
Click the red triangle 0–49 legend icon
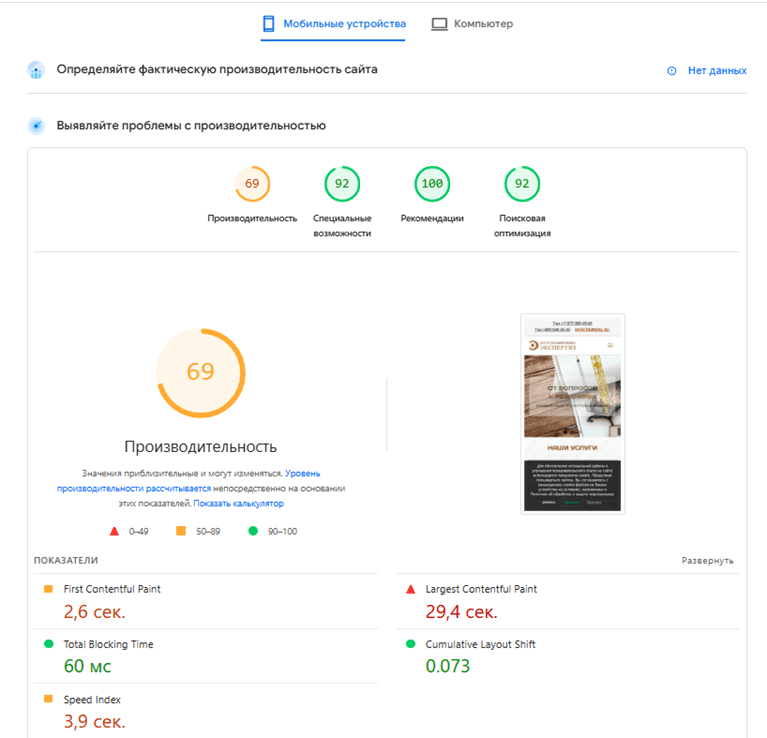pyautogui.click(x=114, y=531)
